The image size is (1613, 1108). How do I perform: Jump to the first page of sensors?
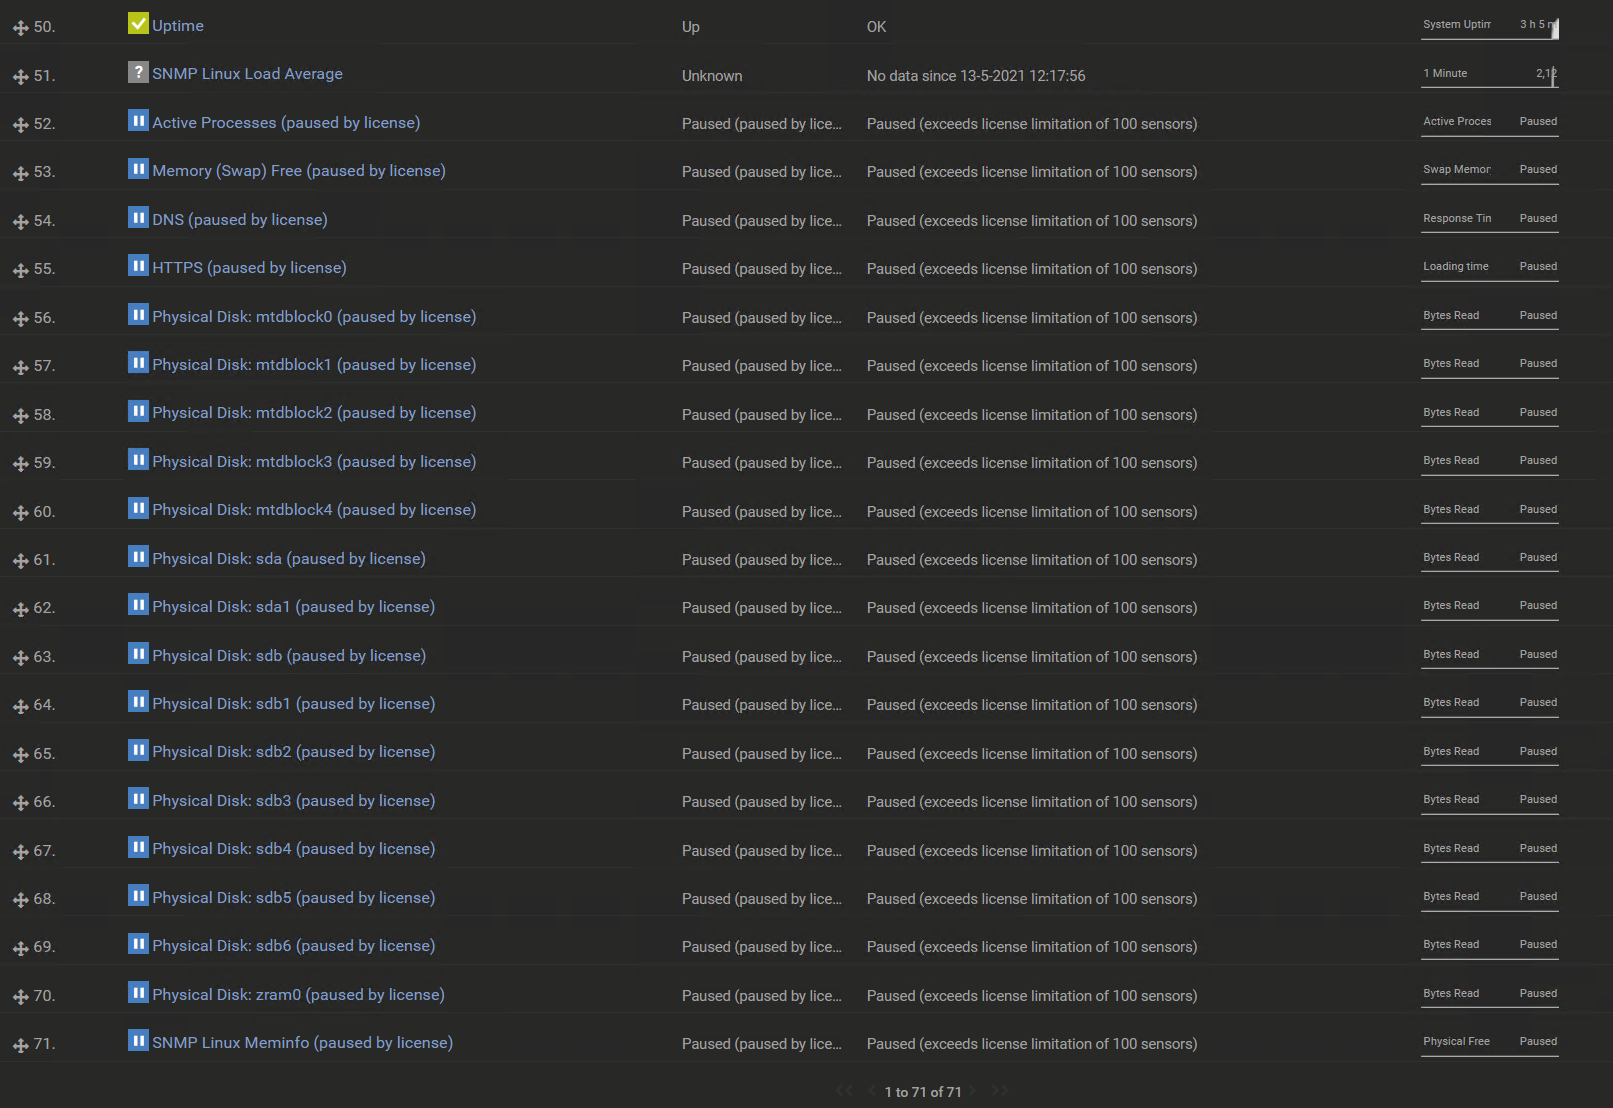point(844,1091)
